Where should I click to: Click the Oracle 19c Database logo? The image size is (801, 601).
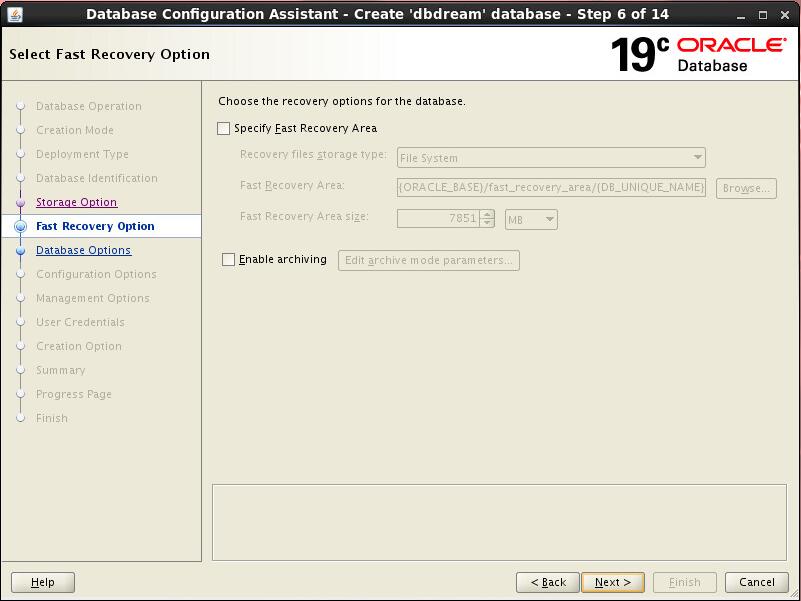point(698,54)
